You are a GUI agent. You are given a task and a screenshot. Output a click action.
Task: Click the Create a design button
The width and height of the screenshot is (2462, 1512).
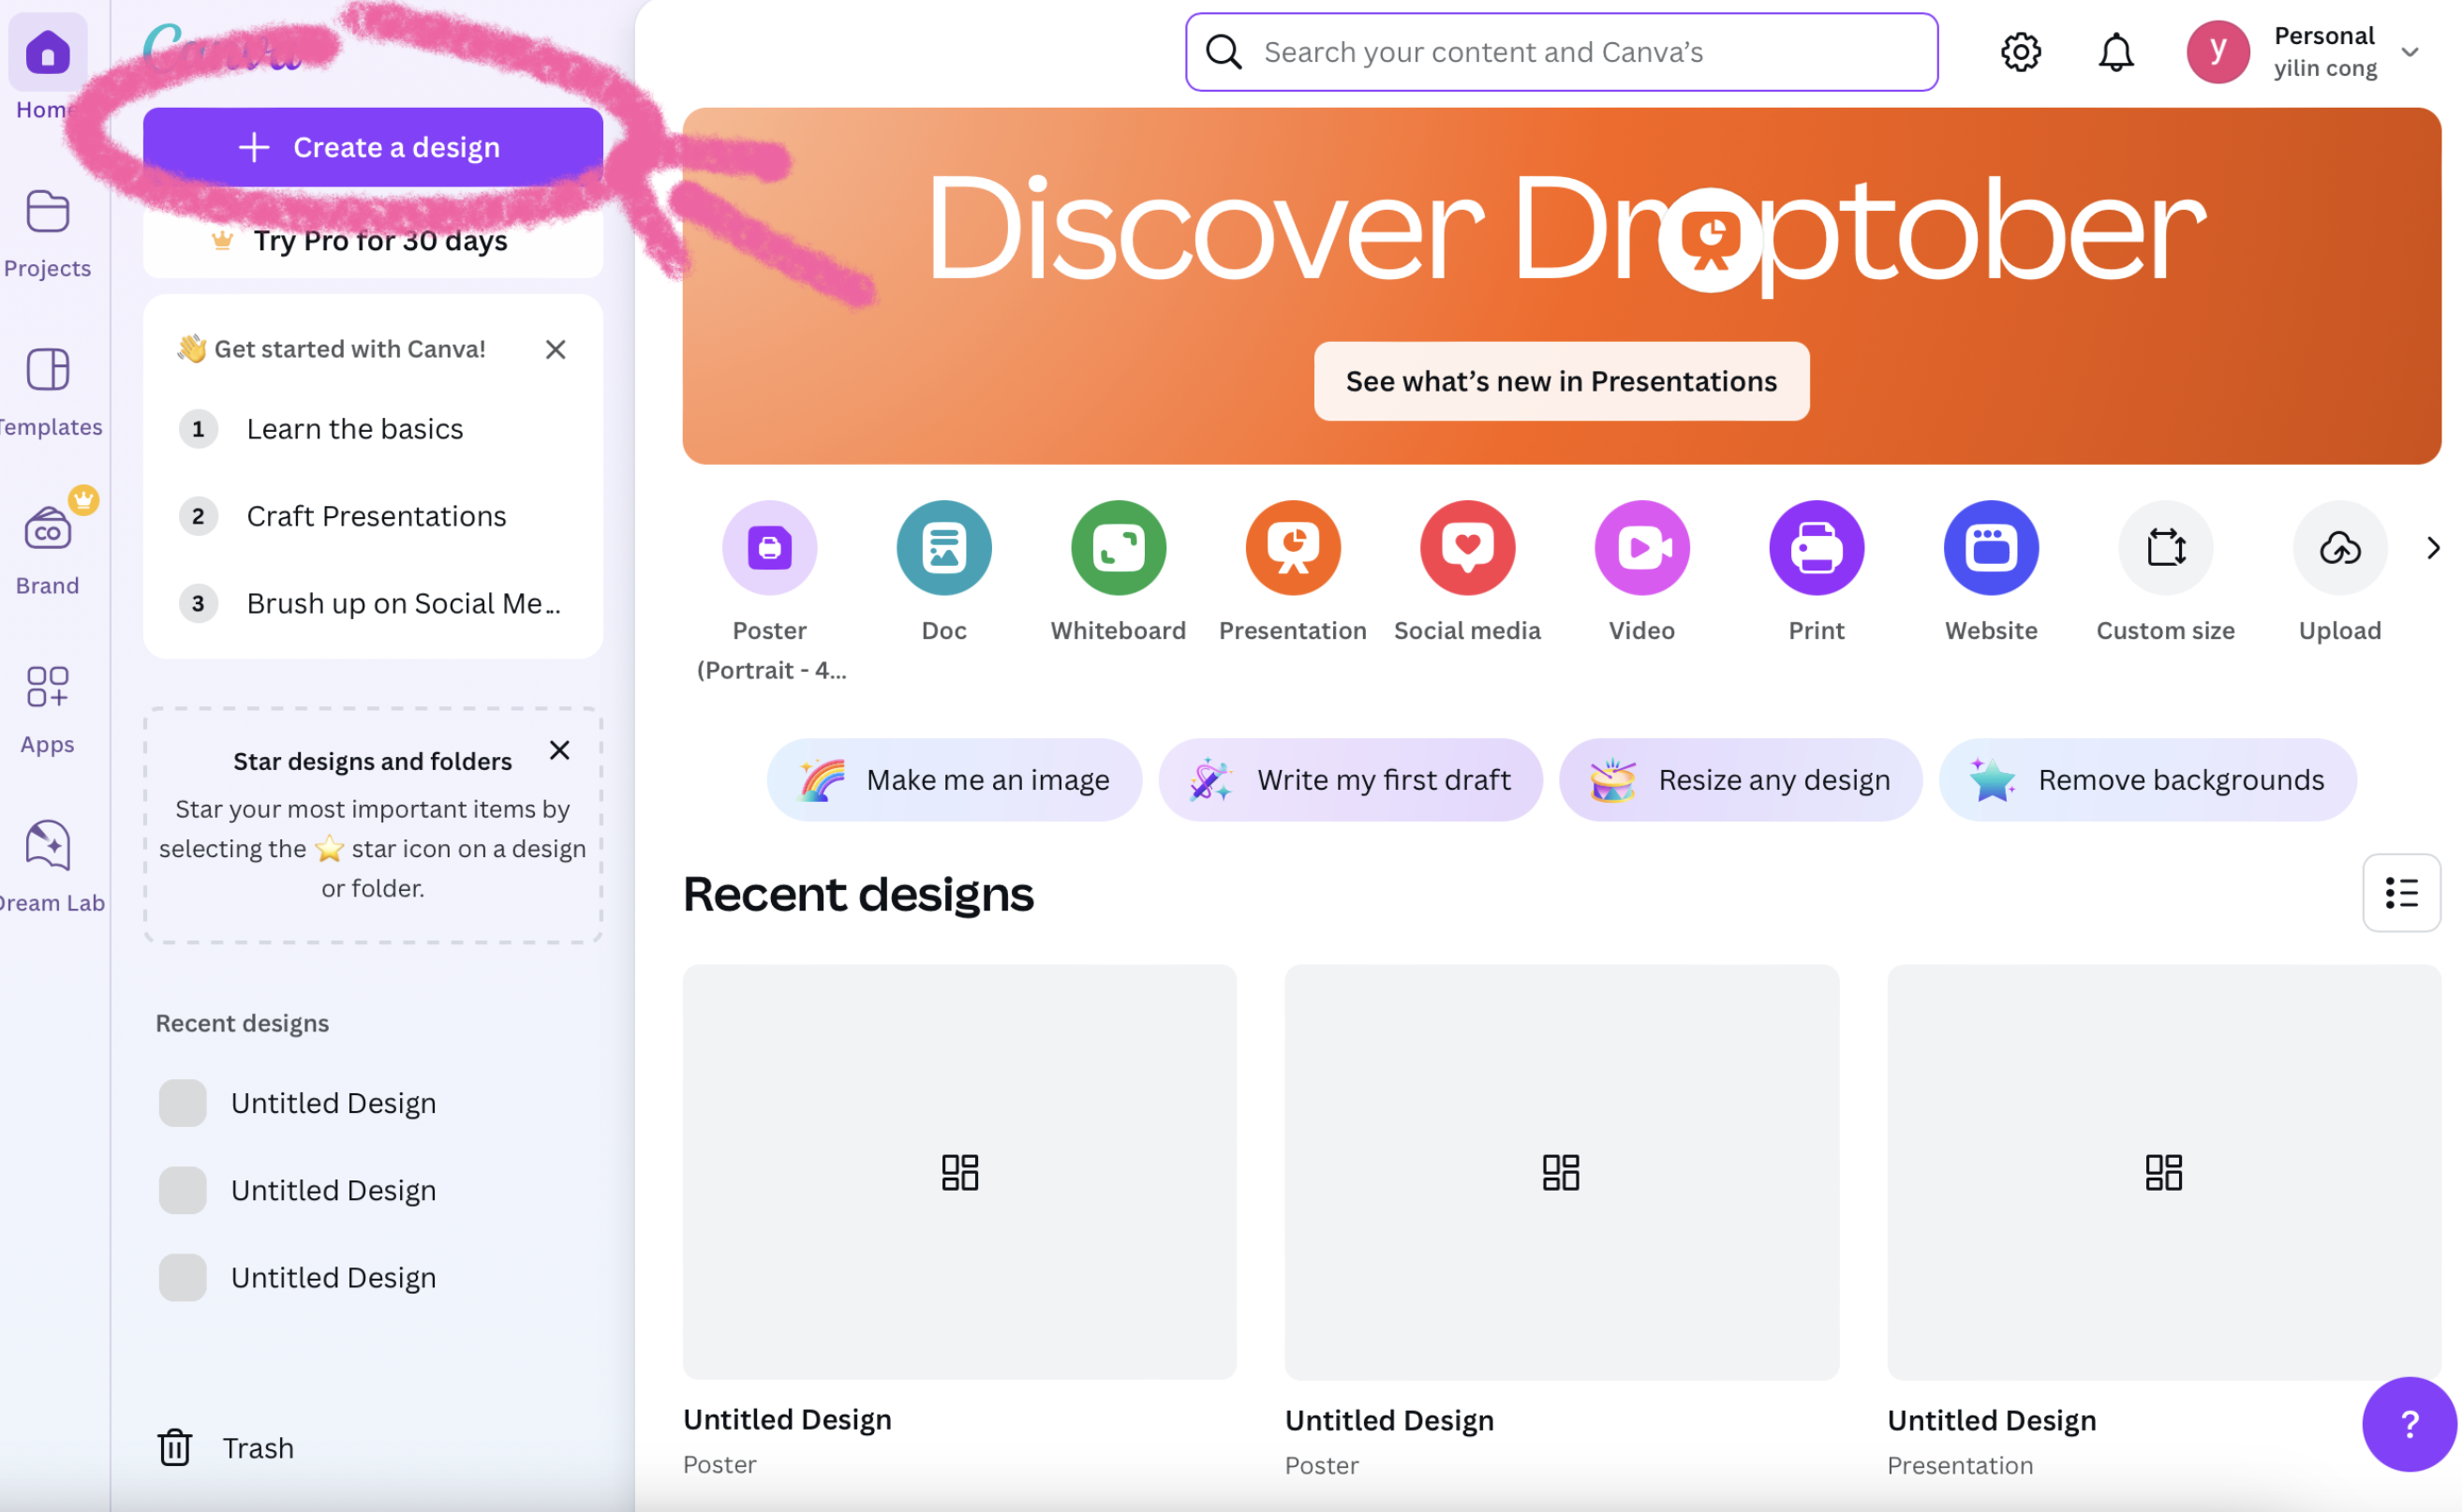tap(372, 147)
